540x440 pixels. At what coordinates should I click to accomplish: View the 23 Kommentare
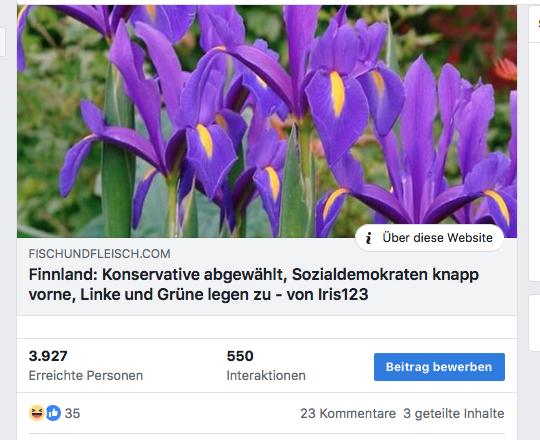point(348,413)
